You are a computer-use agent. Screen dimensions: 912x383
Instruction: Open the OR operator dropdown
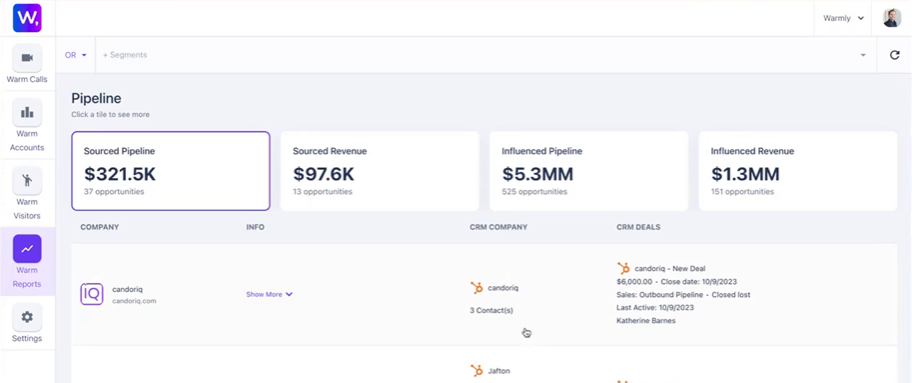[76, 55]
